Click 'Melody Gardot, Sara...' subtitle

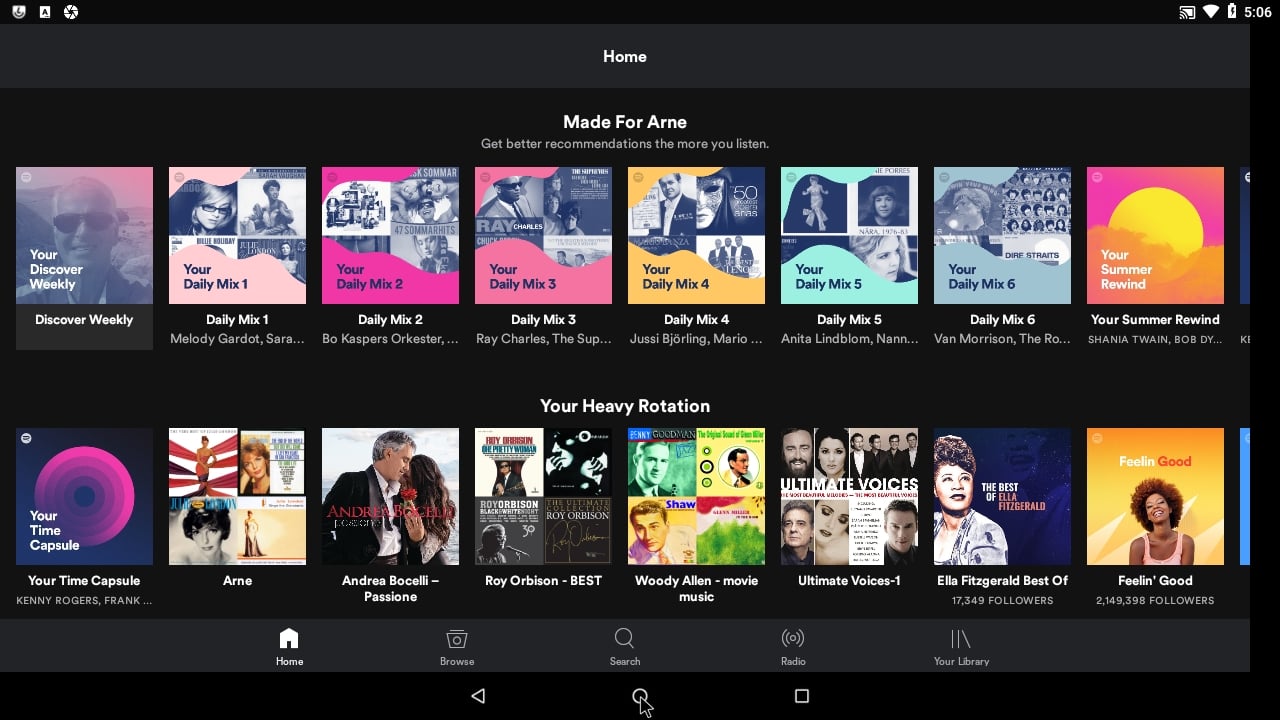point(237,339)
